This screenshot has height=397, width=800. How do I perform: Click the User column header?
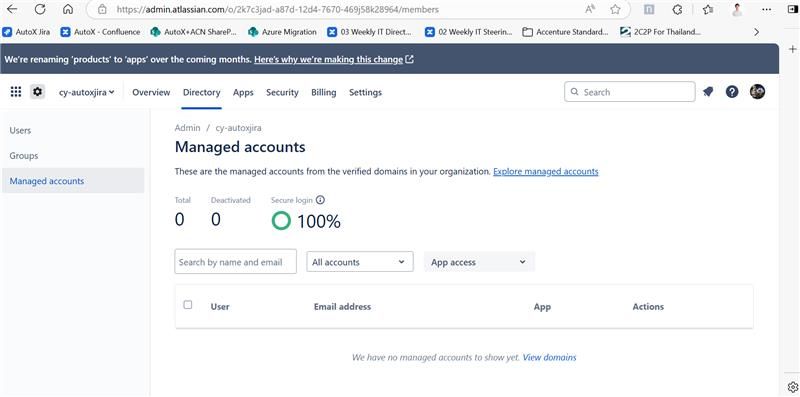(x=220, y=307)
